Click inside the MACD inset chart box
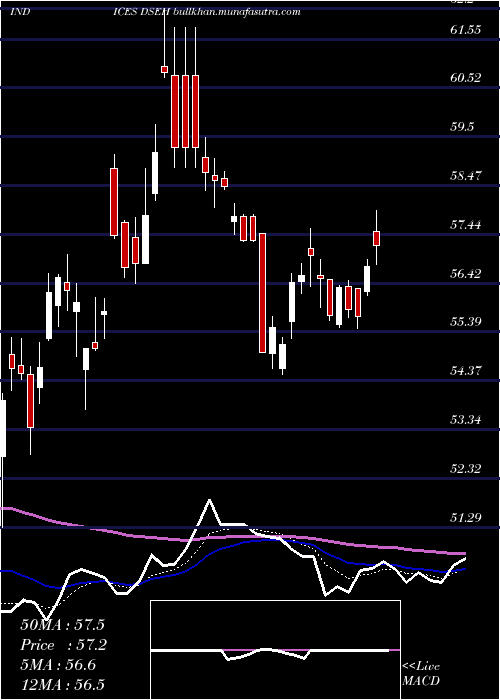Screen dimensions: 500x700 (x=275, y=650)
